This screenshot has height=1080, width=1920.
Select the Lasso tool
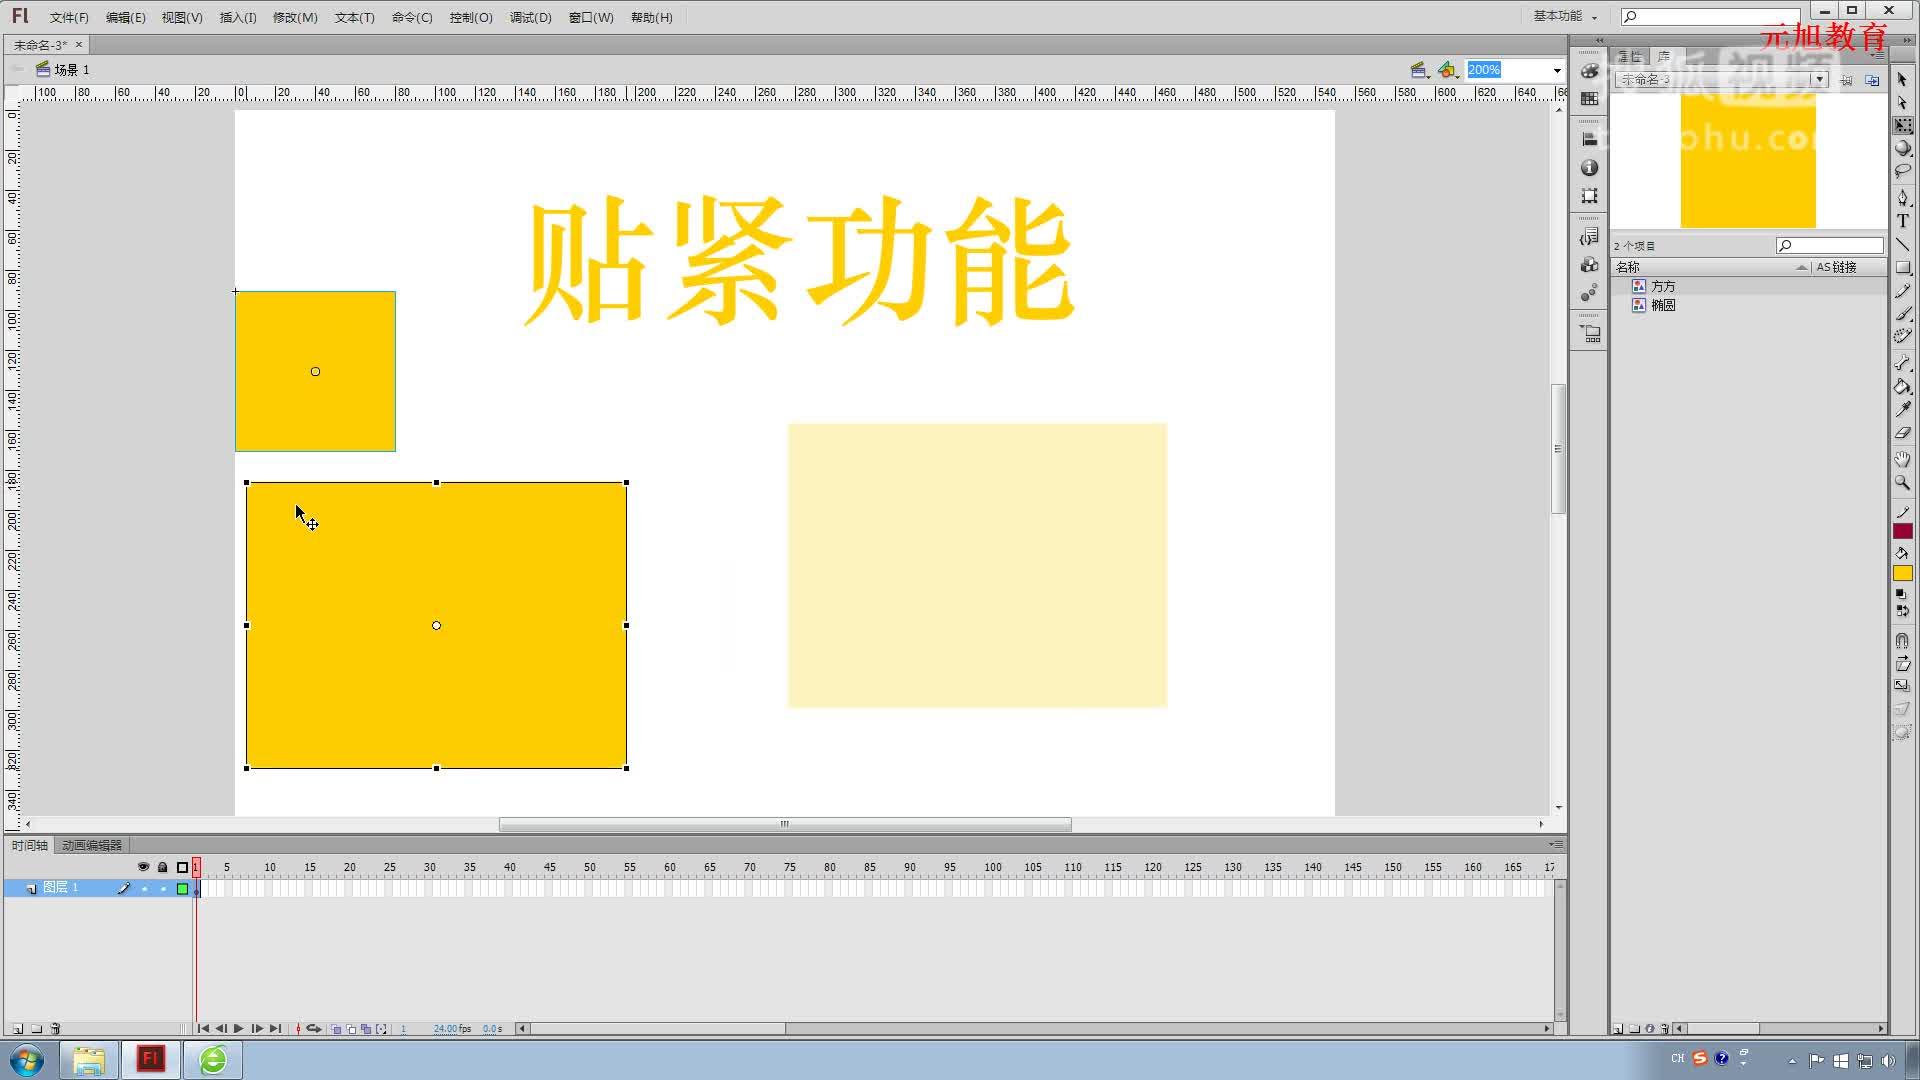[1902, 172]
